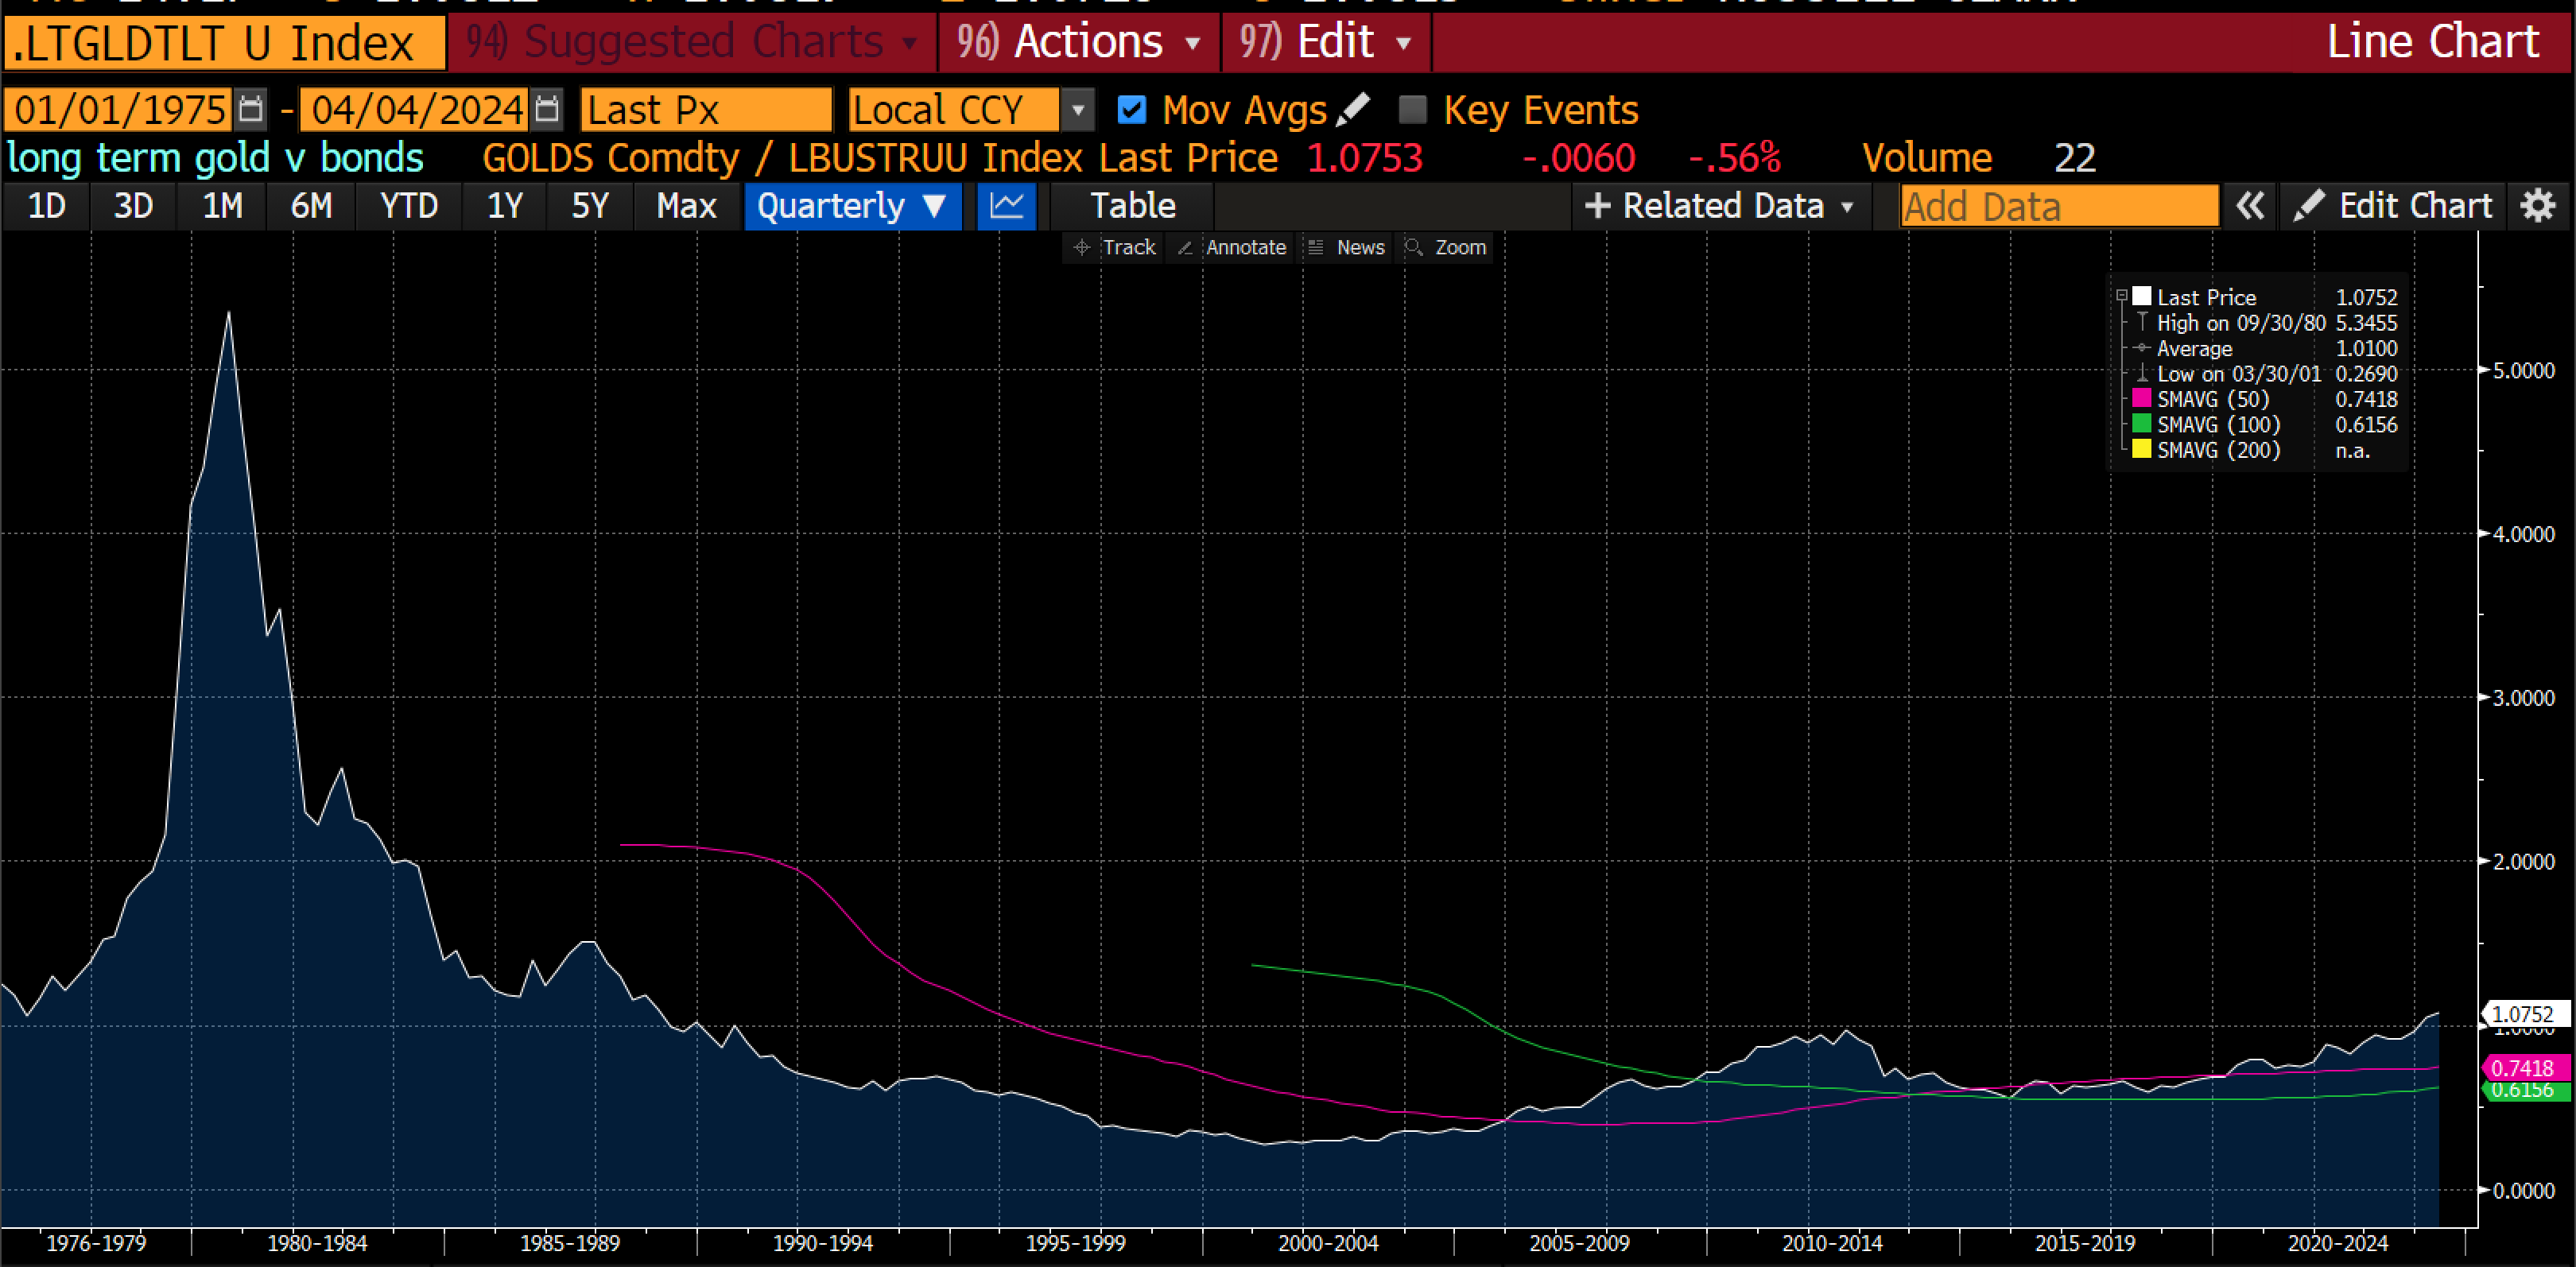This screenshot has height=1267, width=2576.
Task: Click the Edit Chart button
Action: coord(2392,206)
